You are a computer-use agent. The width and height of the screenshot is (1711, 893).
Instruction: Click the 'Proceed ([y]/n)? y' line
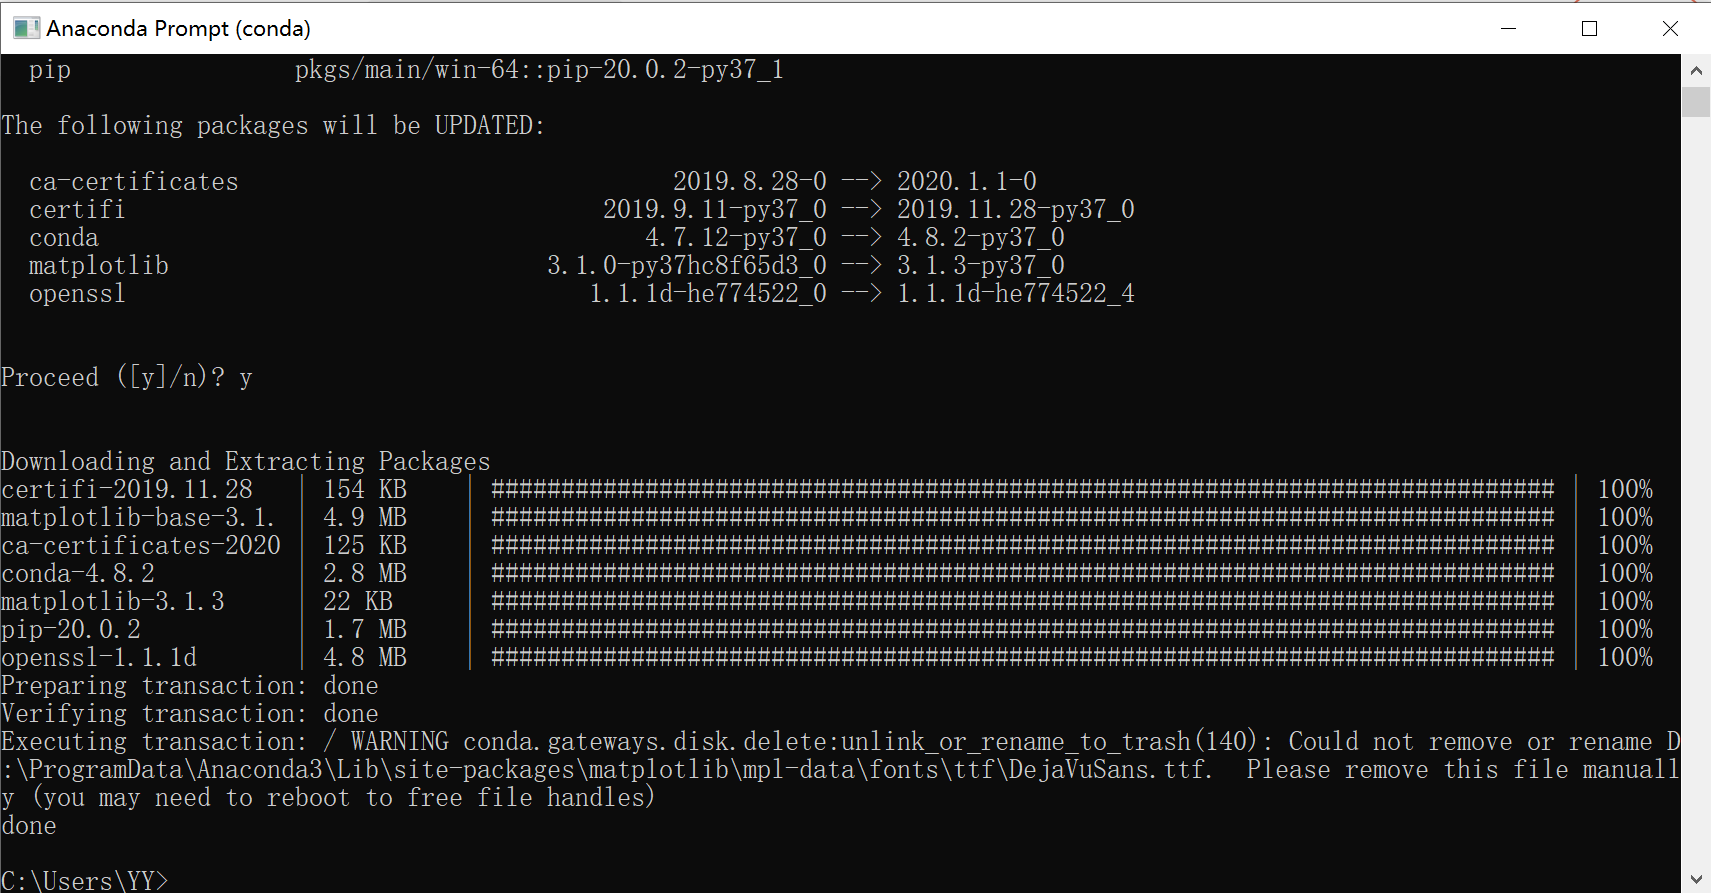coord(127,378)
